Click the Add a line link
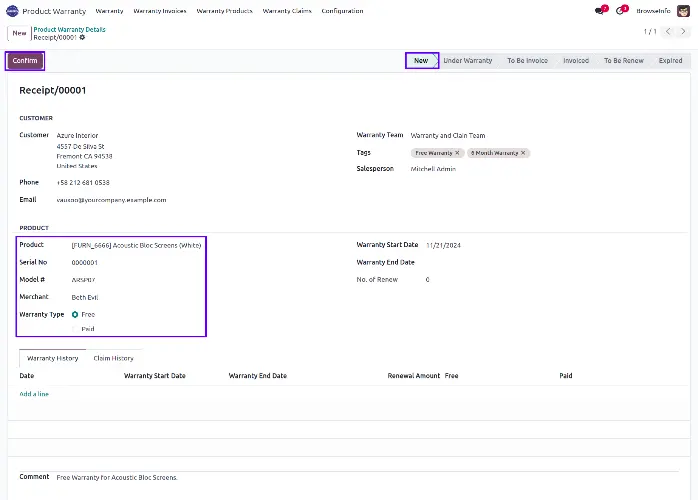The height and width of the screenshot is (500, 698). [34, 394]
